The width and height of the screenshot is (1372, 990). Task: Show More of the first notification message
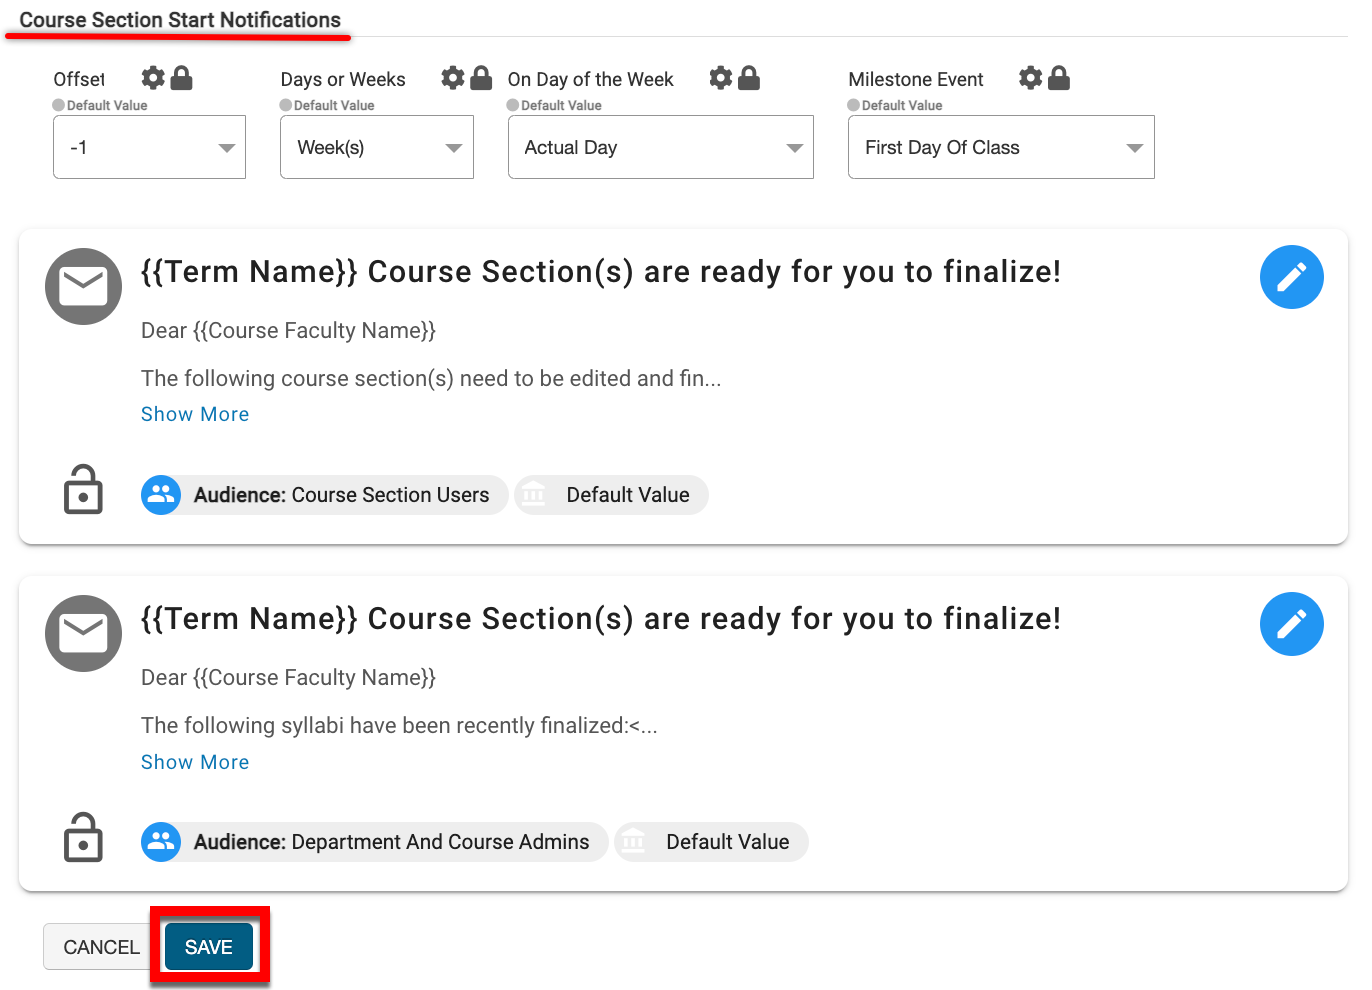point(195,414)
